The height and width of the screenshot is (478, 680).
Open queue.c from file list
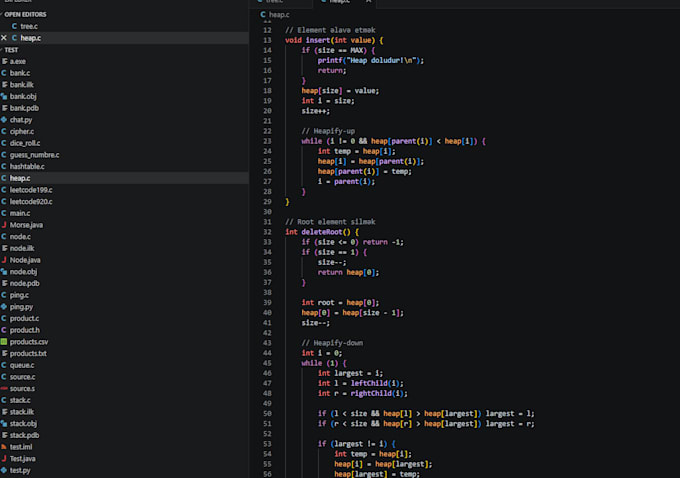click(22, 365)
